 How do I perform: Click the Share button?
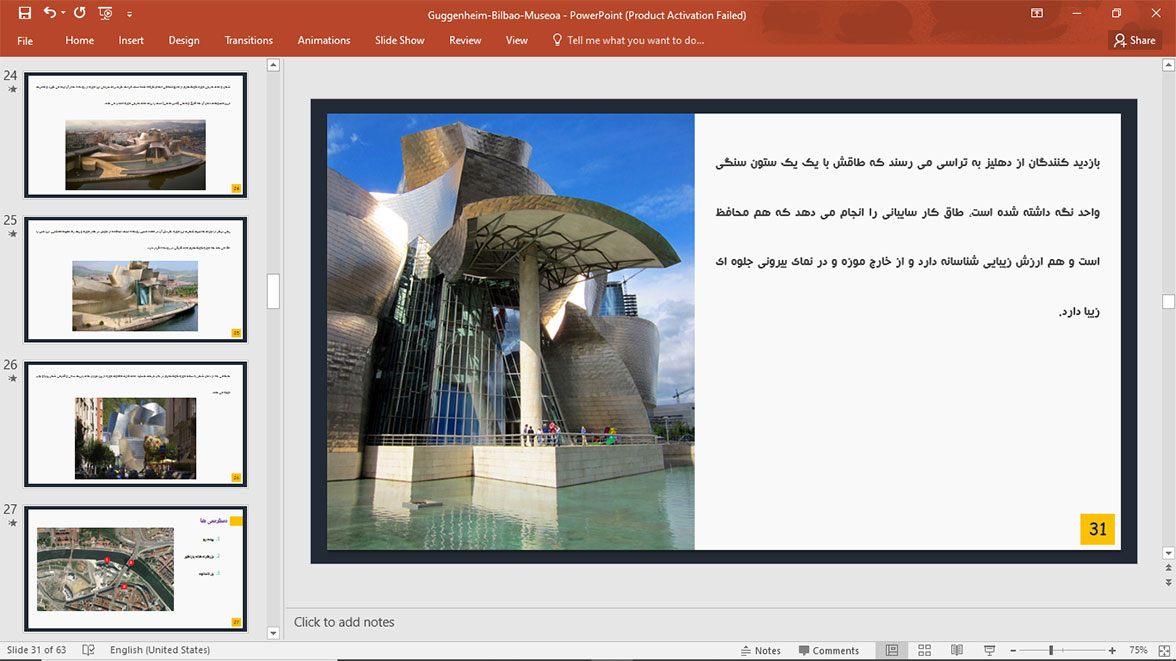(x=1135, y=41)
